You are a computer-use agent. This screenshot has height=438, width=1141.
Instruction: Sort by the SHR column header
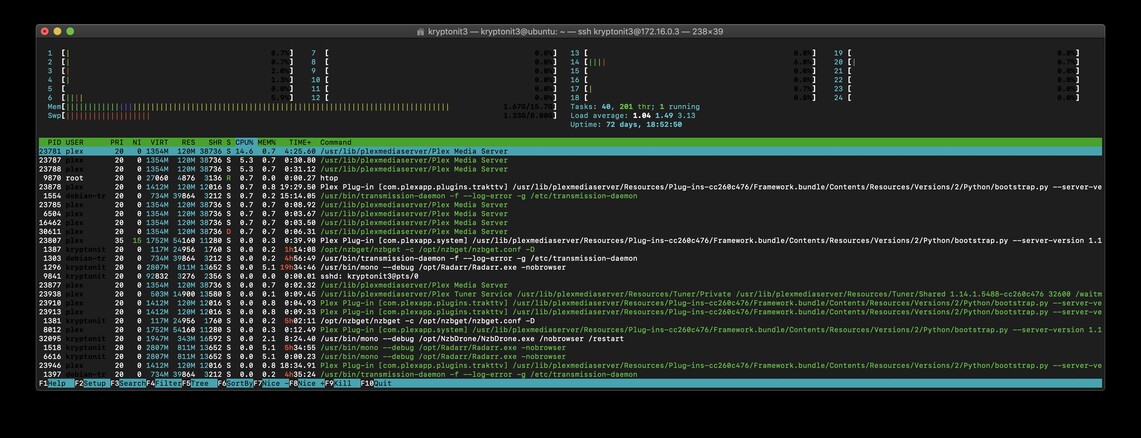click(215, 143)
